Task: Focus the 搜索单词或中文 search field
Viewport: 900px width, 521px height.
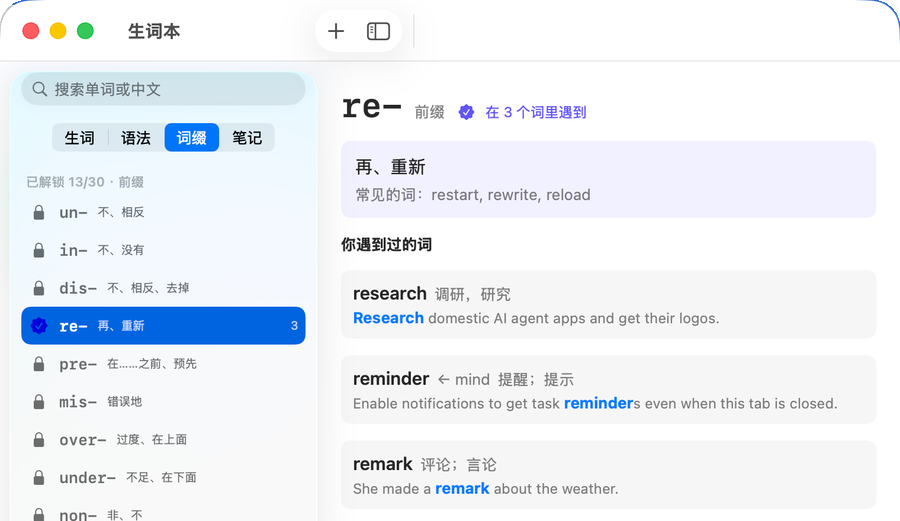Action: point(164,89)
